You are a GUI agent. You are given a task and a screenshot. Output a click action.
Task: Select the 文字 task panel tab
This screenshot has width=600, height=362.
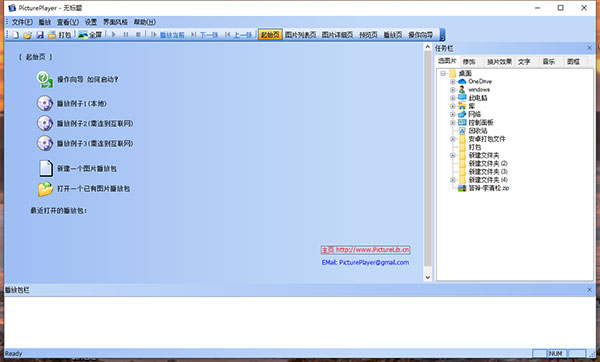click(x=524, y=62)
